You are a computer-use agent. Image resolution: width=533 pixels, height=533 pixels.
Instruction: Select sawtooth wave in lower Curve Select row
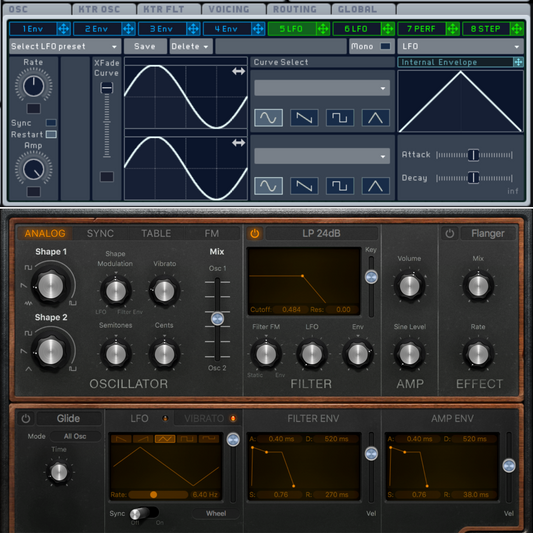(x=304, y=186)
